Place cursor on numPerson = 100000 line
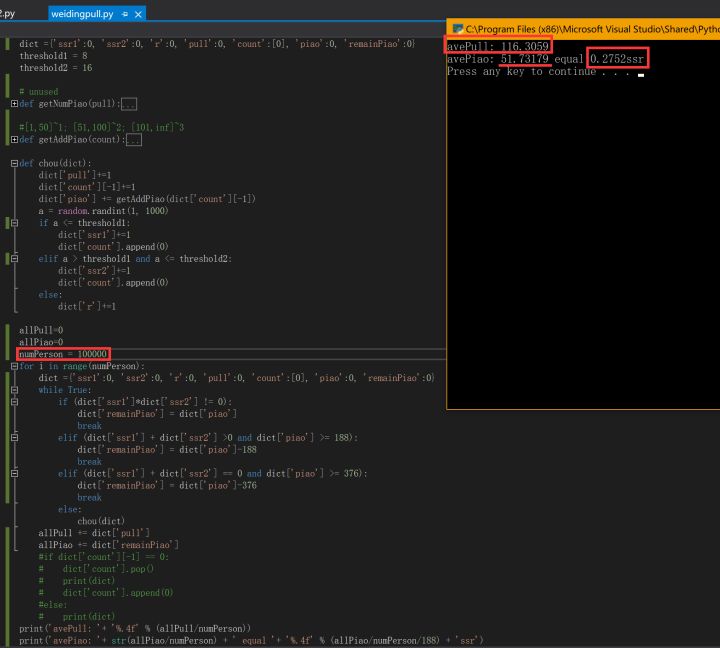Viewport: 720px width, 648px height. (64, 354)
